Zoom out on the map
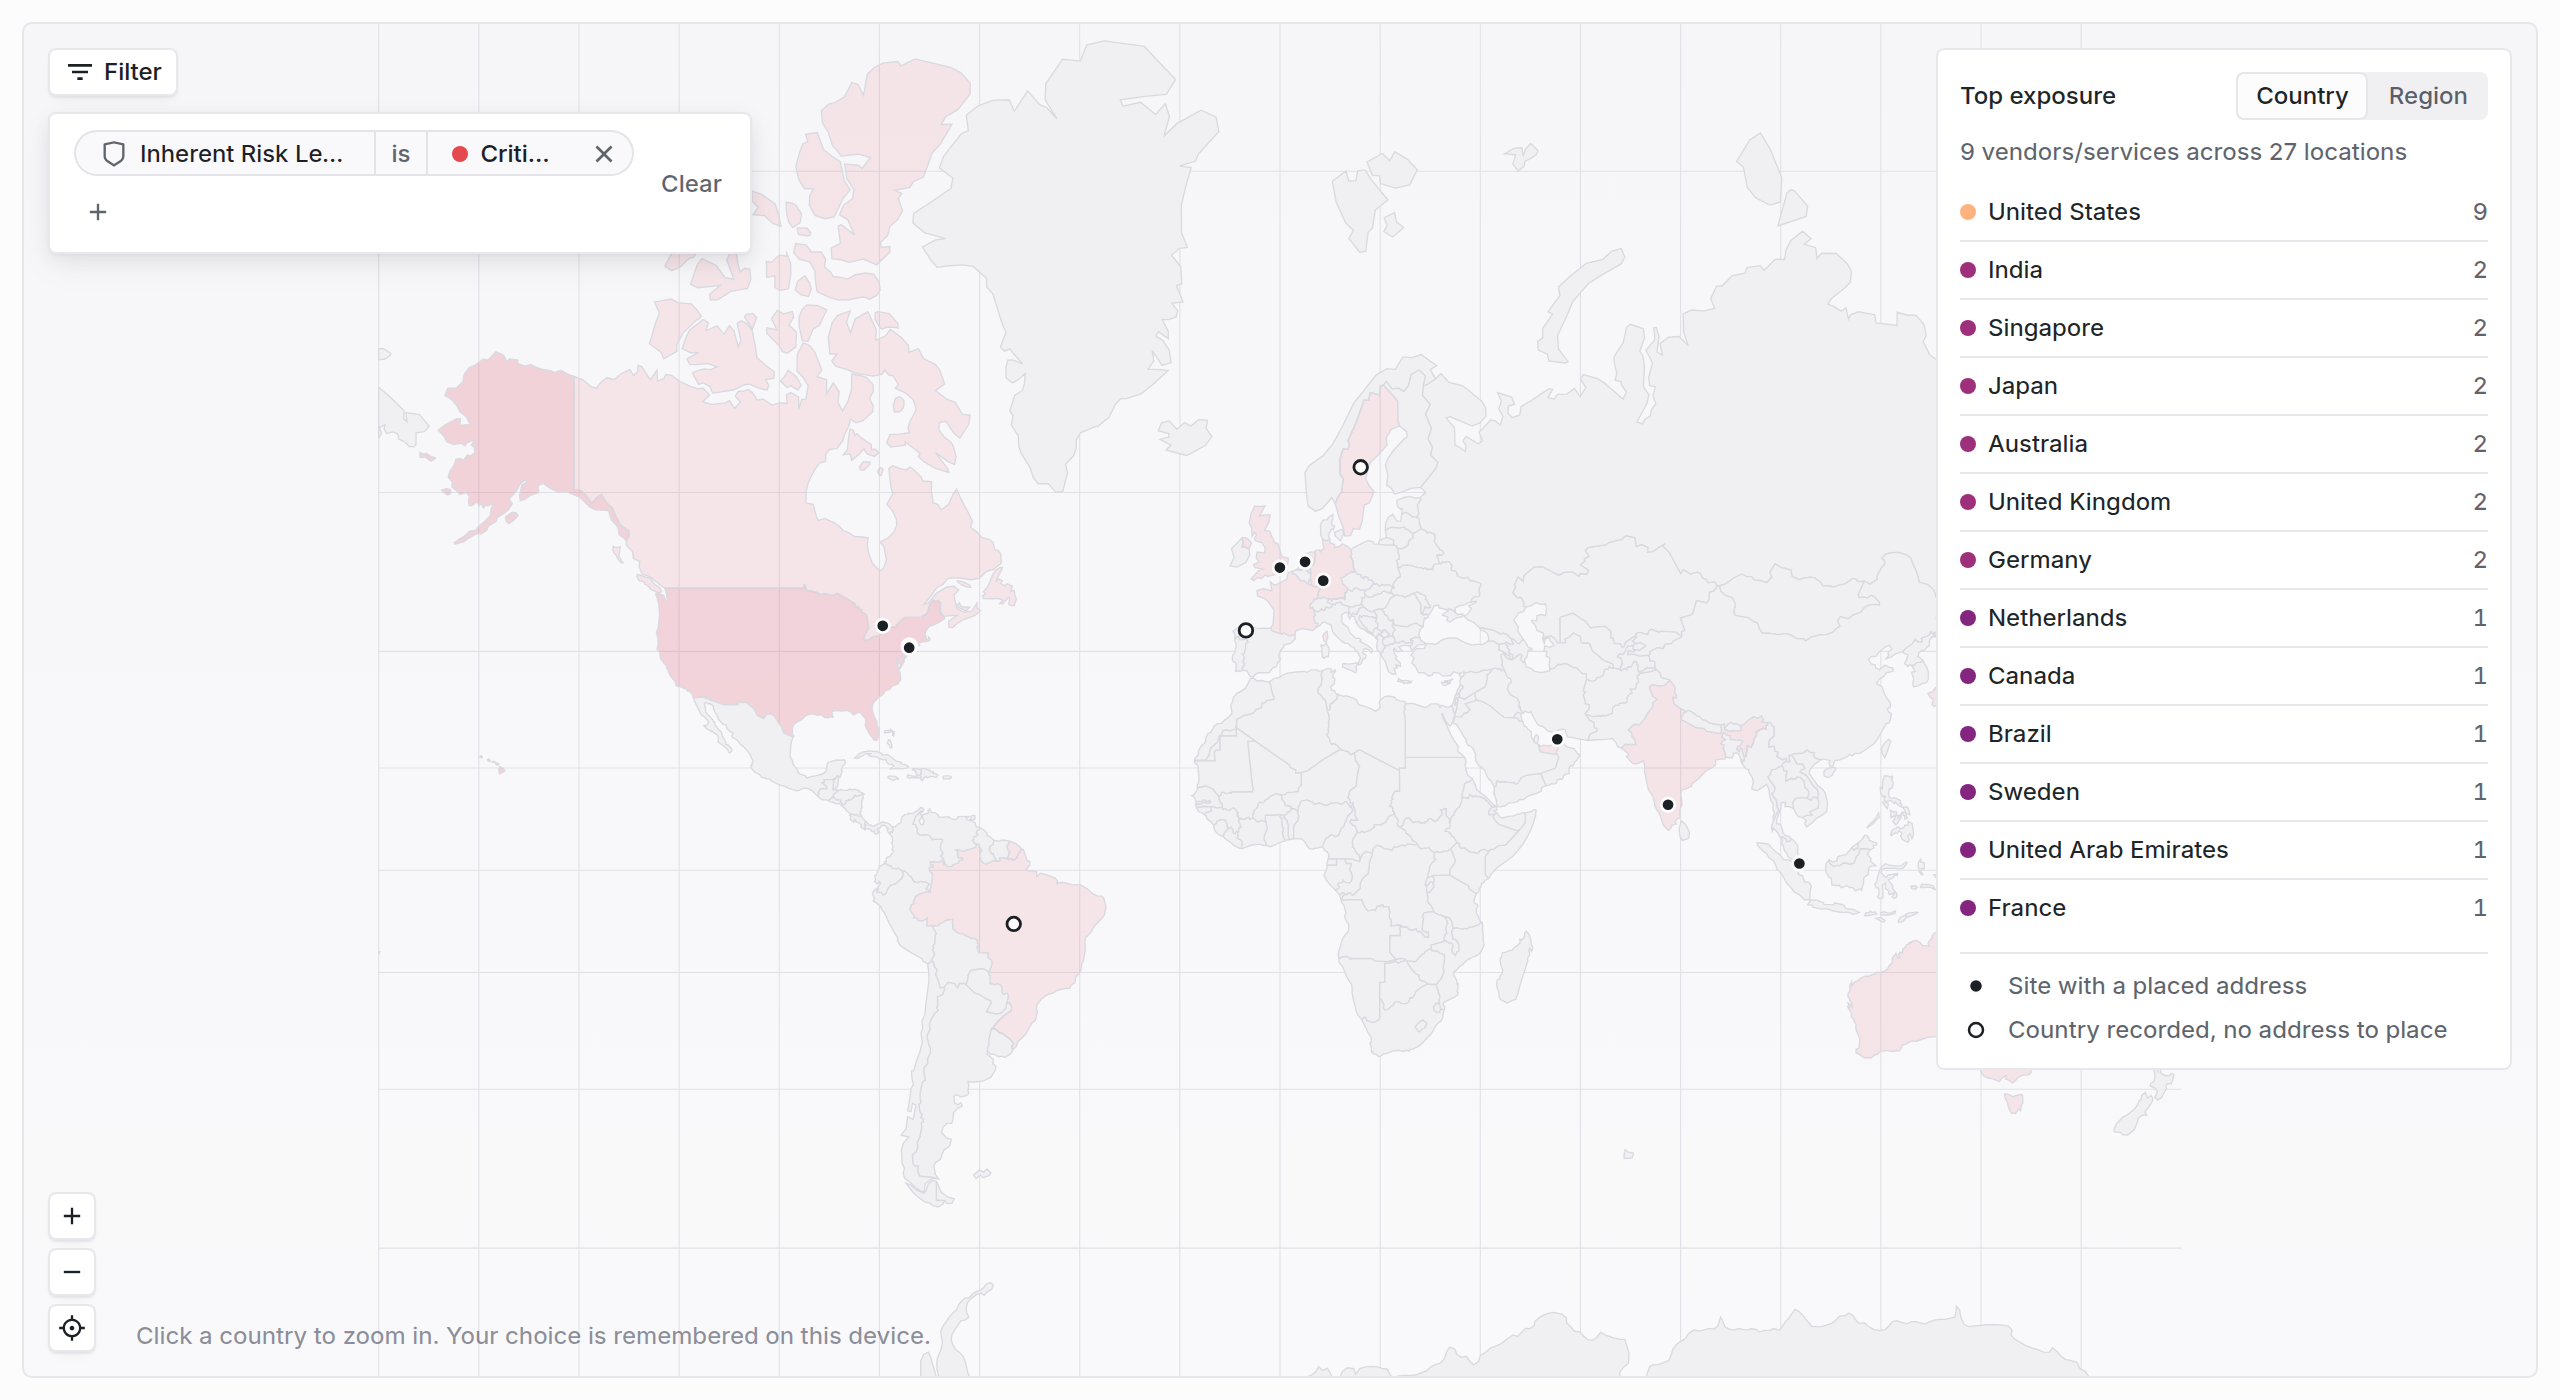The width and height of the screenshot is (2560, 1400). click(72, 1272)
